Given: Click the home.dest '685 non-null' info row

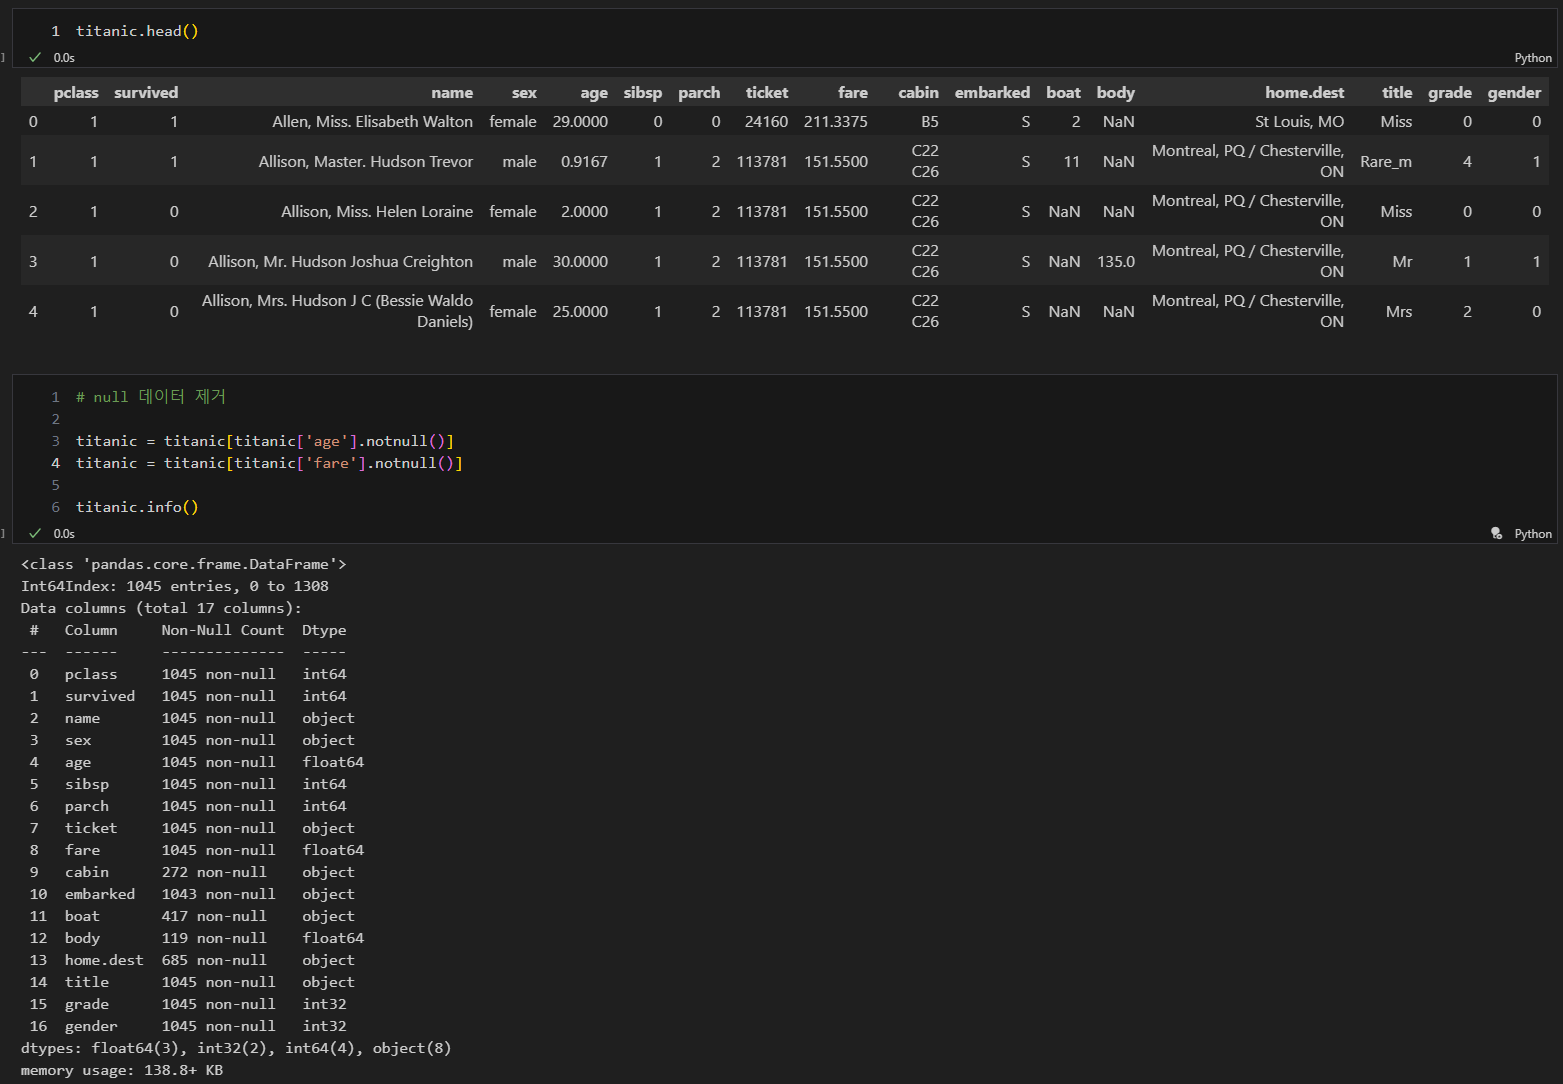Looking at the screenshot, I should click(x=192, y=960).
